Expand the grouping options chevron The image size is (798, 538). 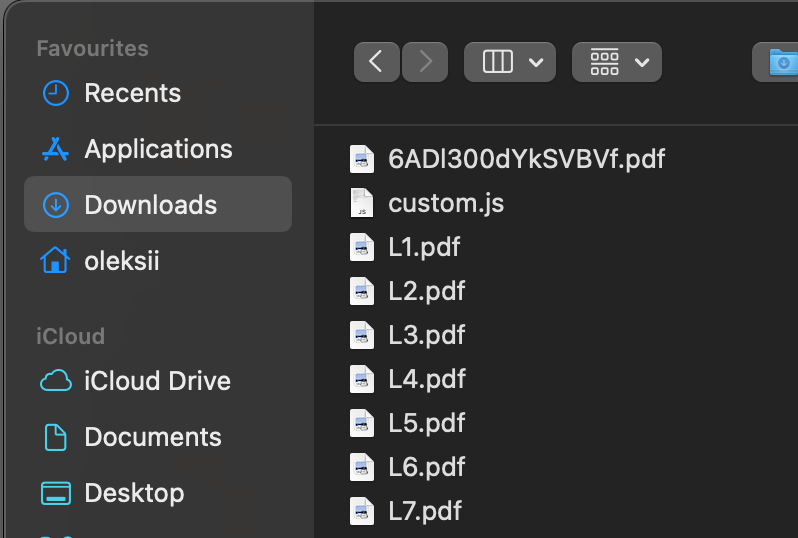tap(642, 63)
